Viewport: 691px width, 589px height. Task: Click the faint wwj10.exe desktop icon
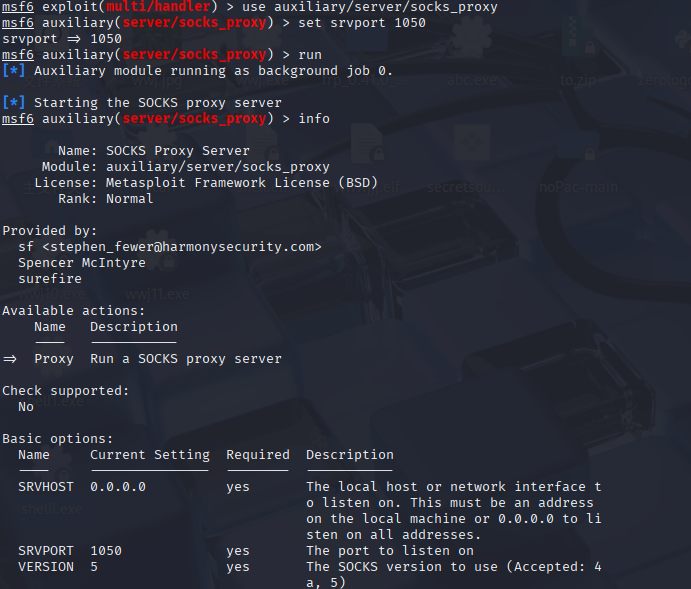52,294
